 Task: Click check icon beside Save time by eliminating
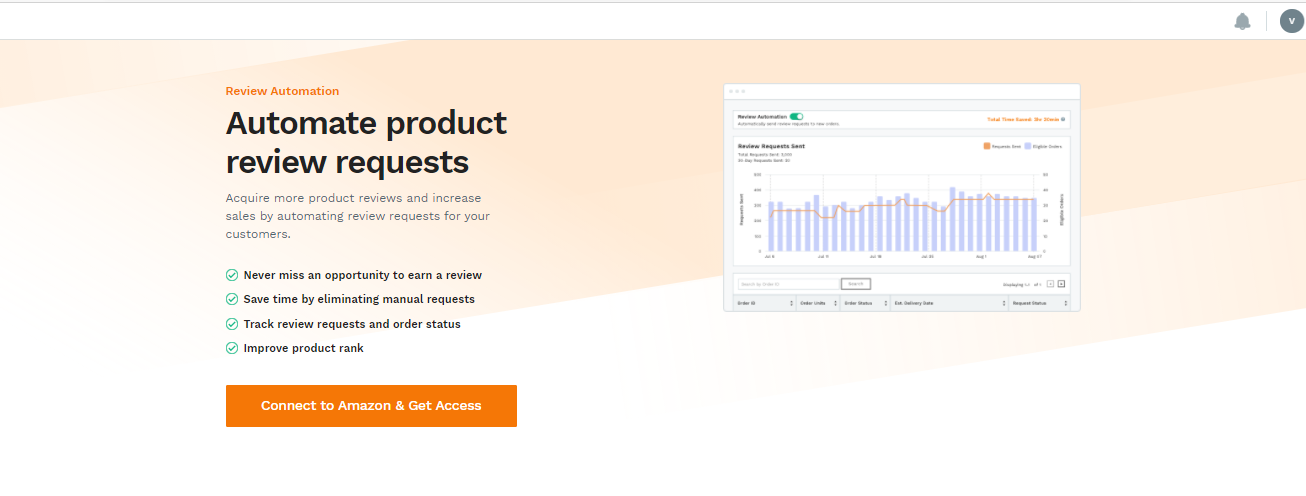point(232,299)
